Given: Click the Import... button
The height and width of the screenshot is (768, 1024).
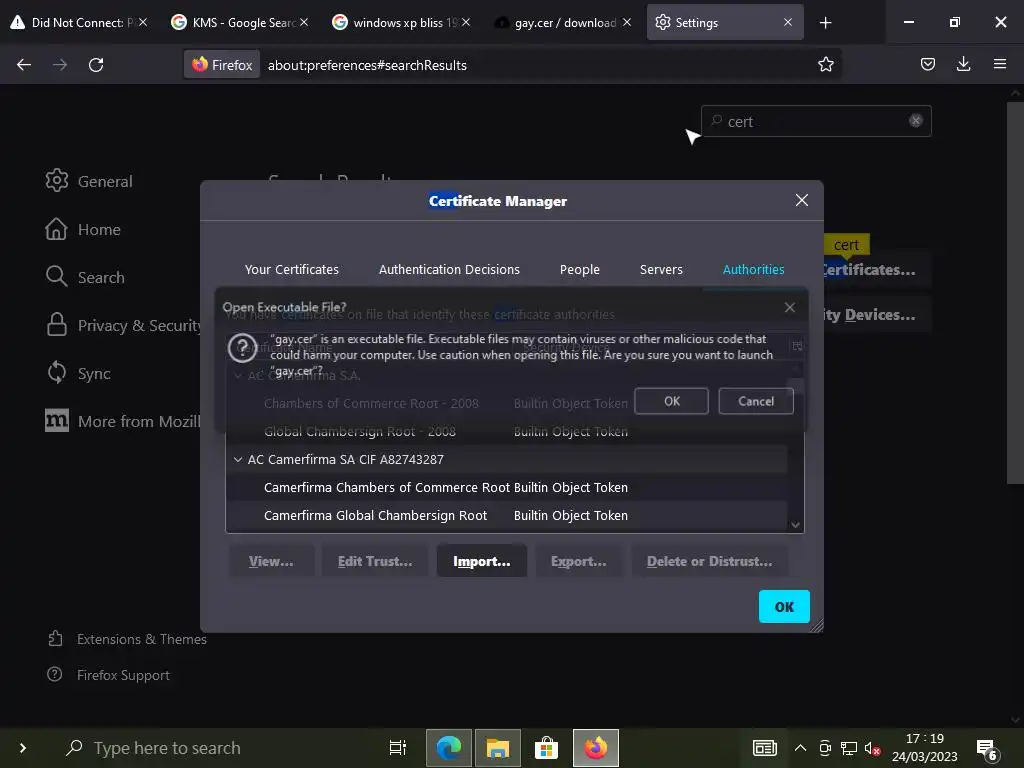Looking at the screenshot, I should tap(481, 561).
